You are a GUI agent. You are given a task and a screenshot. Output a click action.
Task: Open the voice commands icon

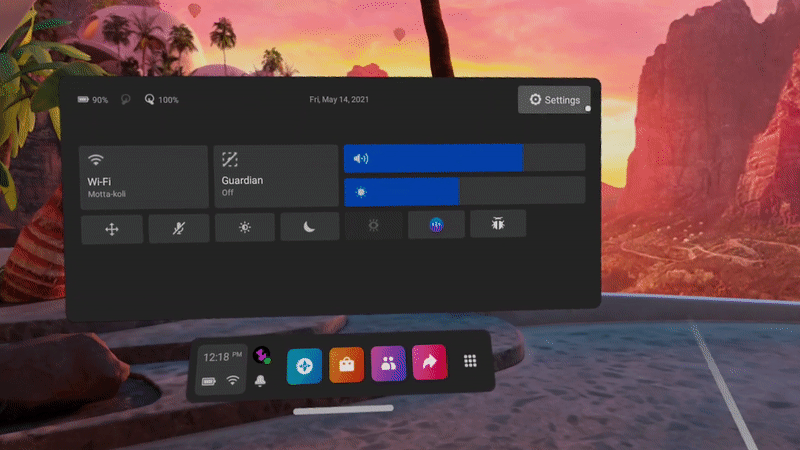click(x=436, y=225)
